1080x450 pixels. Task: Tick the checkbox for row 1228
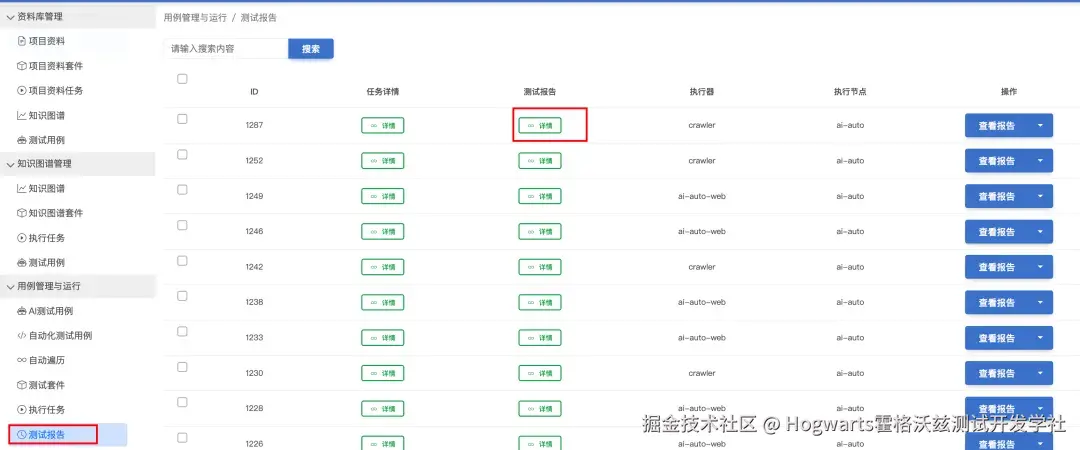tap(183, 402)
